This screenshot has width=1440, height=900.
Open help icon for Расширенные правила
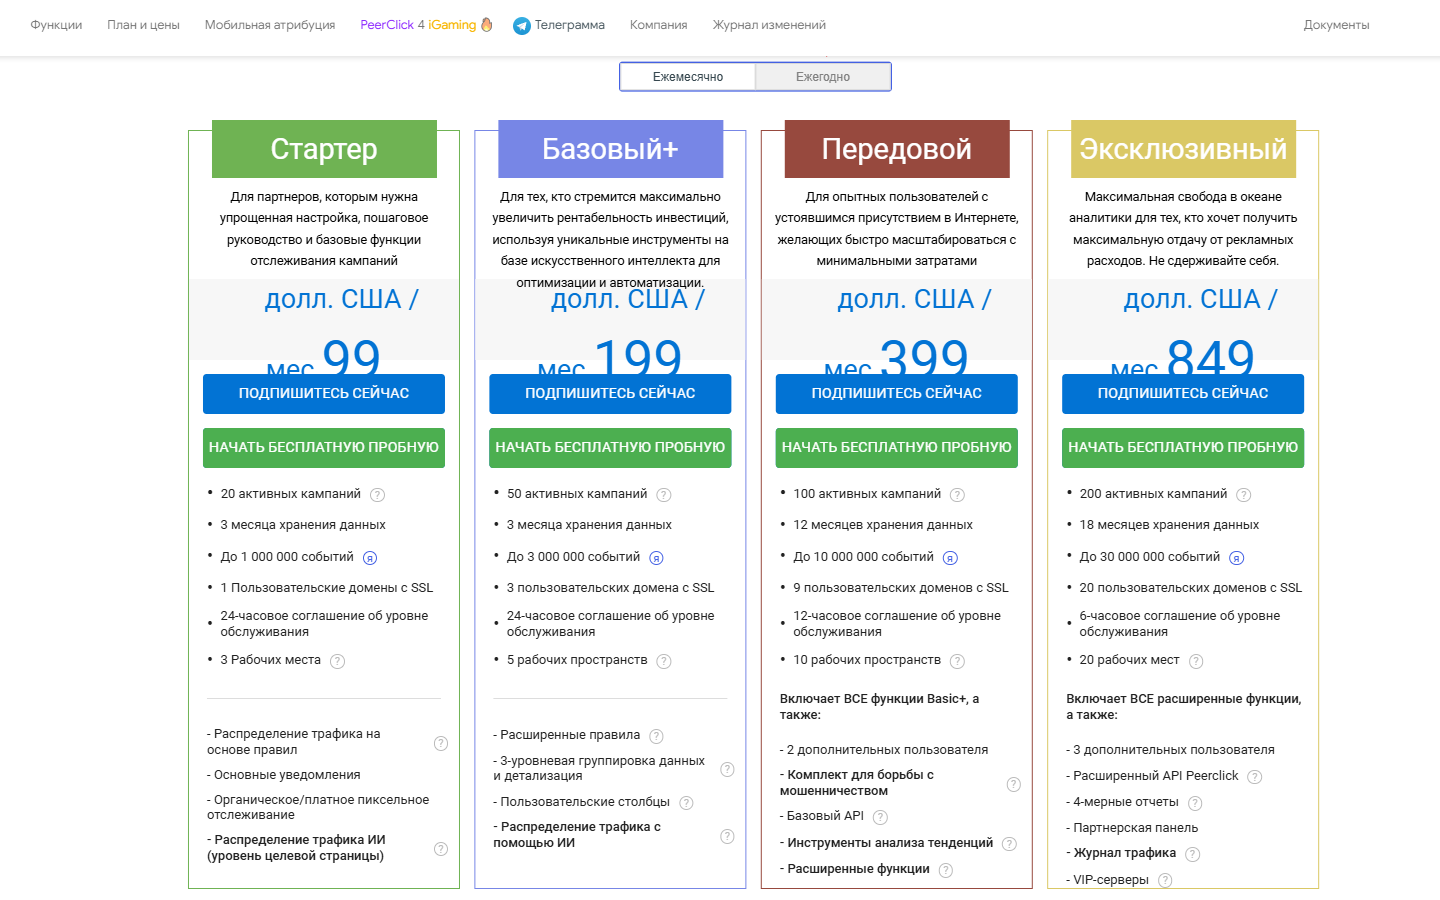(656, 736)
